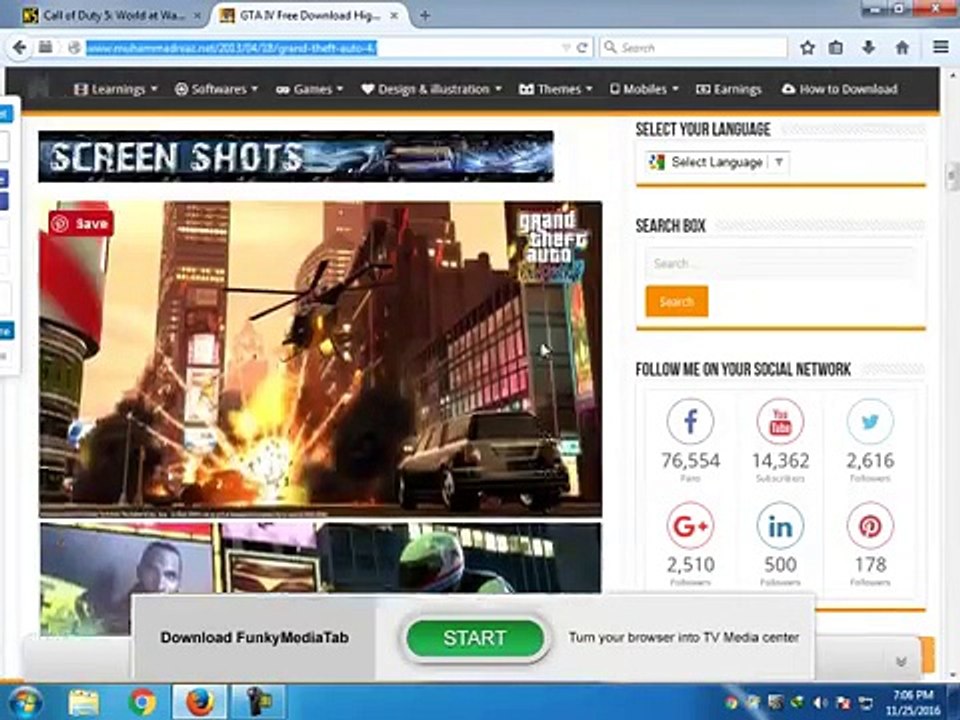
Task: Open the Google Plus social icon
Action: (690, 525)
